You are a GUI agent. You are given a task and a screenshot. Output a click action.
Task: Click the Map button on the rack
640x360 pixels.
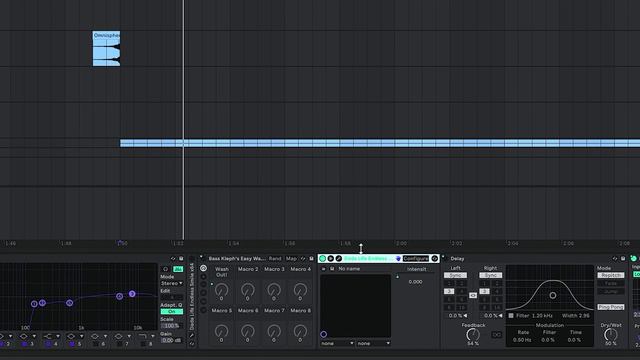[x=291, y=258]
